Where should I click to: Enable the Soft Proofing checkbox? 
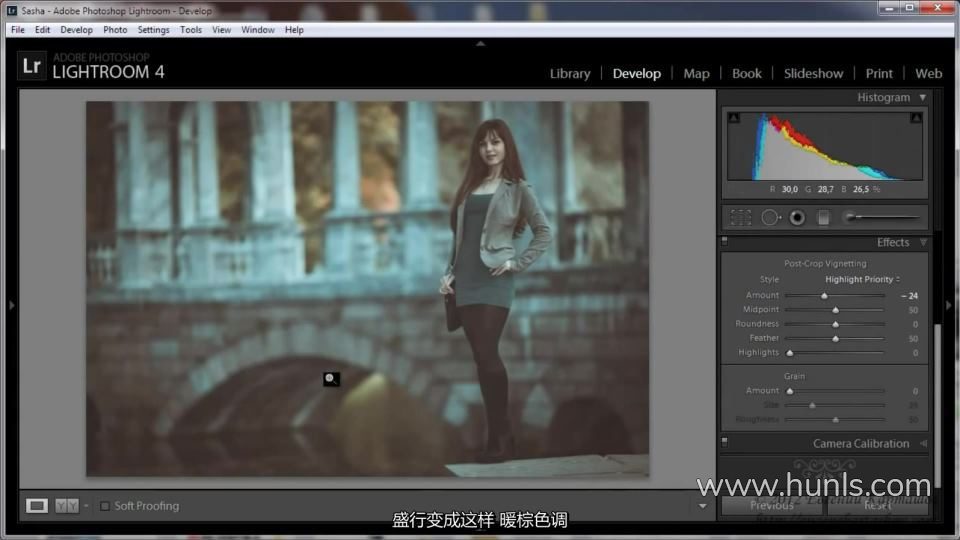point(105,506)
